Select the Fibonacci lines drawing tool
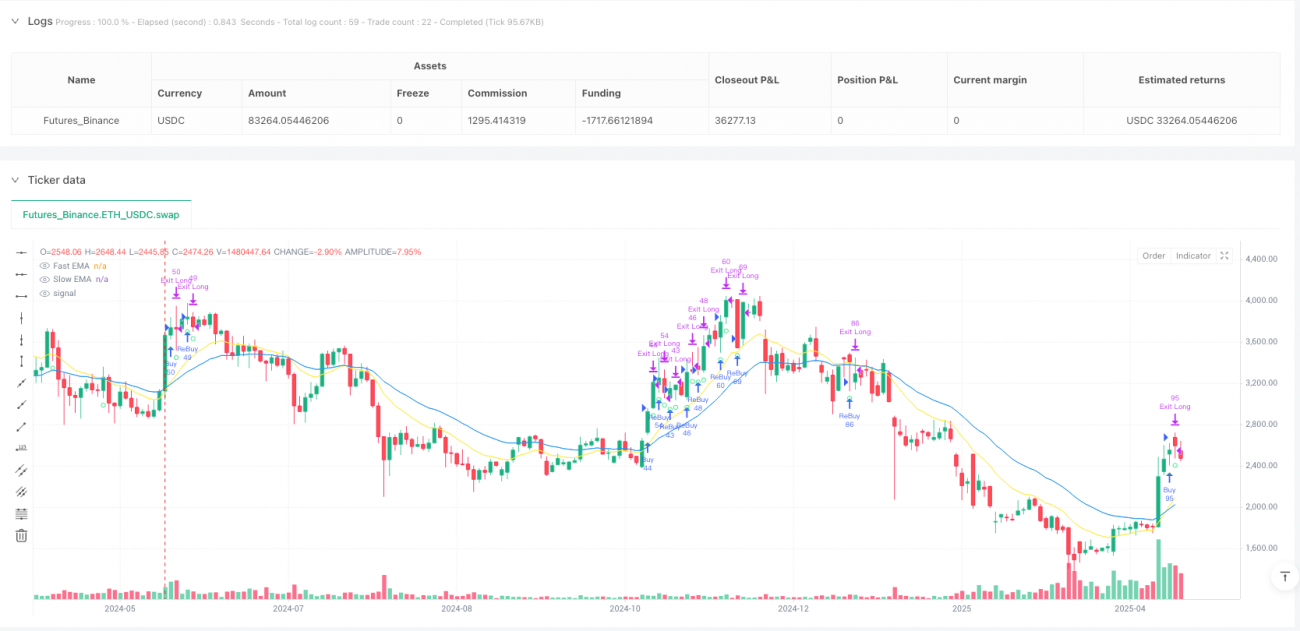This screenshot has height=631, width=1300. click(20, 513)
